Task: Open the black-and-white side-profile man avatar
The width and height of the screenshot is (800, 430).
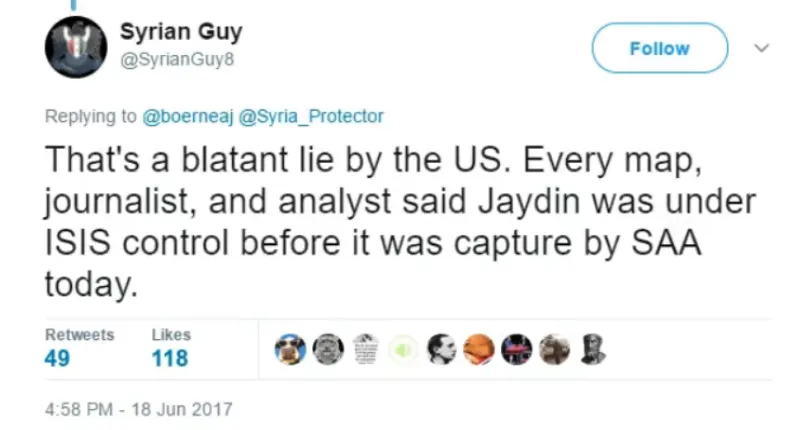Action: [441, 349]
